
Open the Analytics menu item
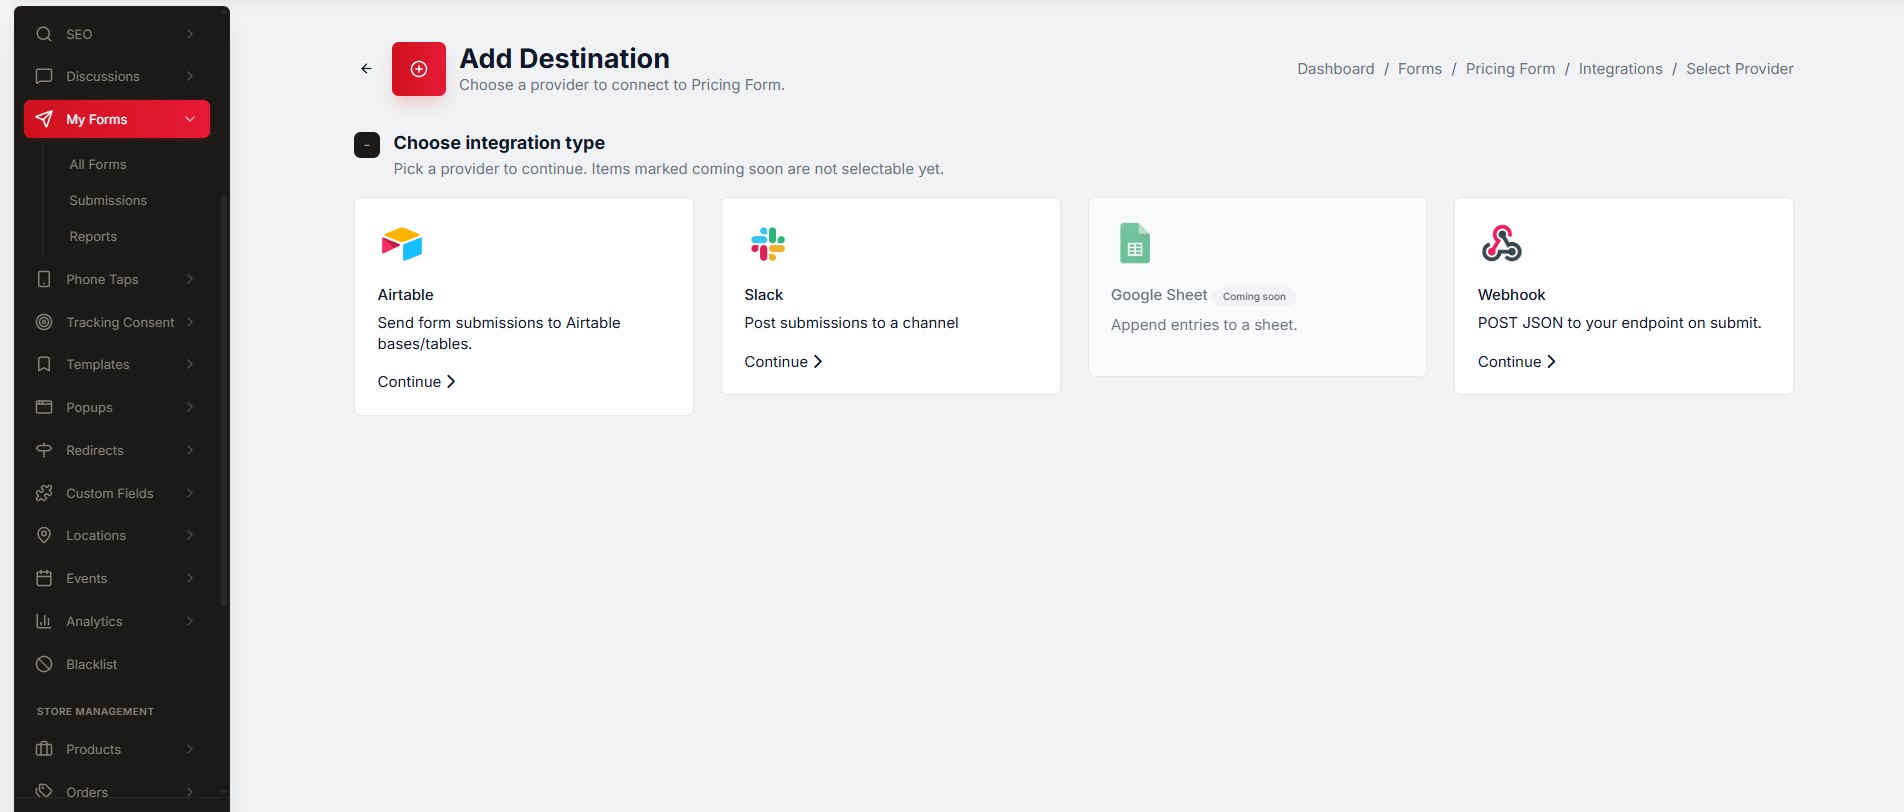coord(117,621)
